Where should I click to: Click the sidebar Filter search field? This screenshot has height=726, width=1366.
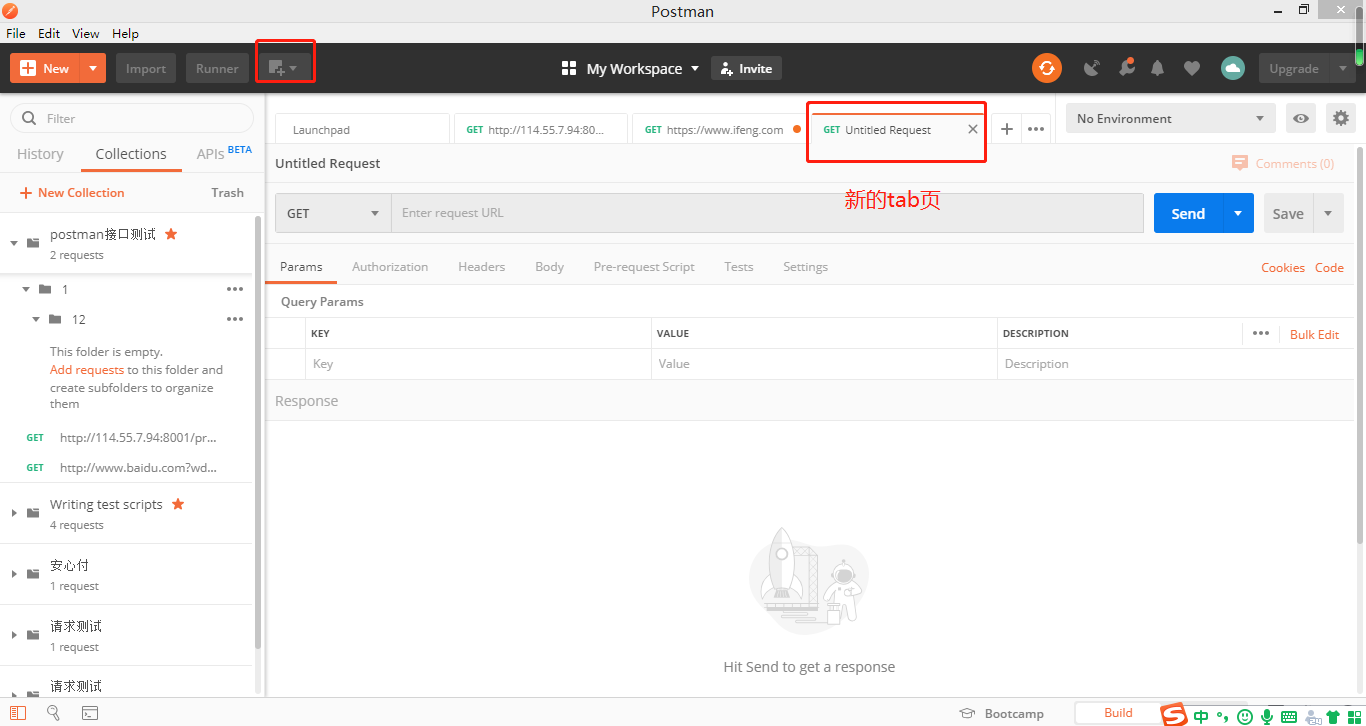132,118
